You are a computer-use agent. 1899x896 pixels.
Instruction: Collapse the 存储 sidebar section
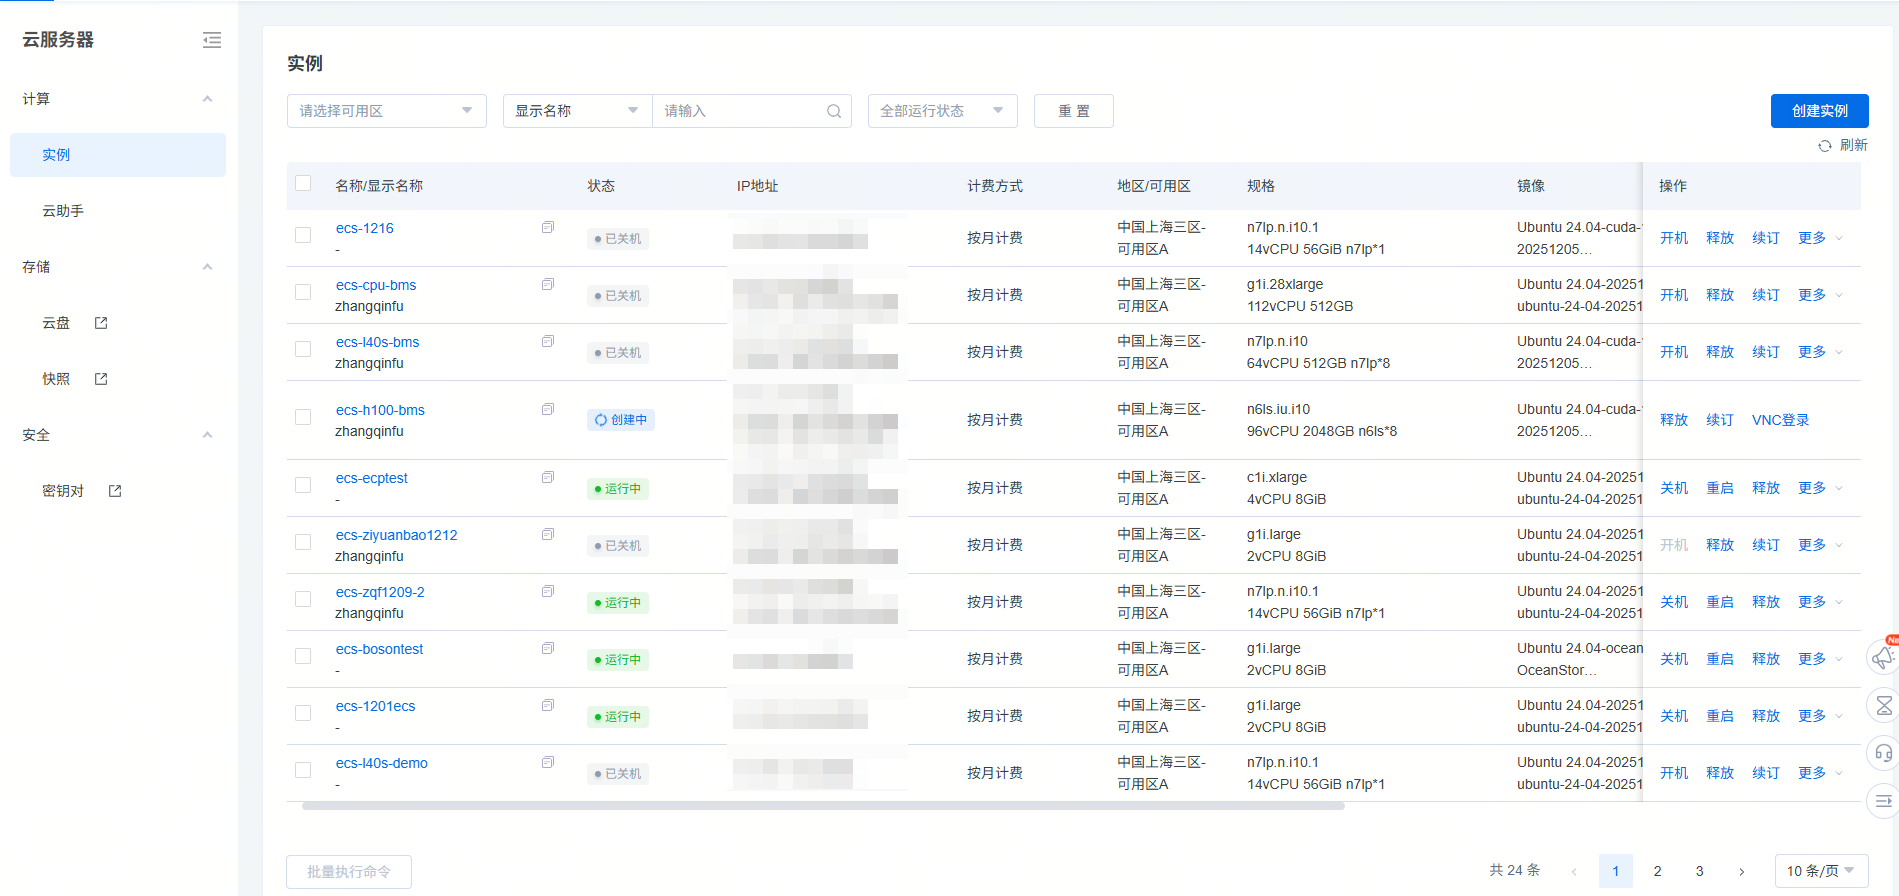tap(207, 267)
